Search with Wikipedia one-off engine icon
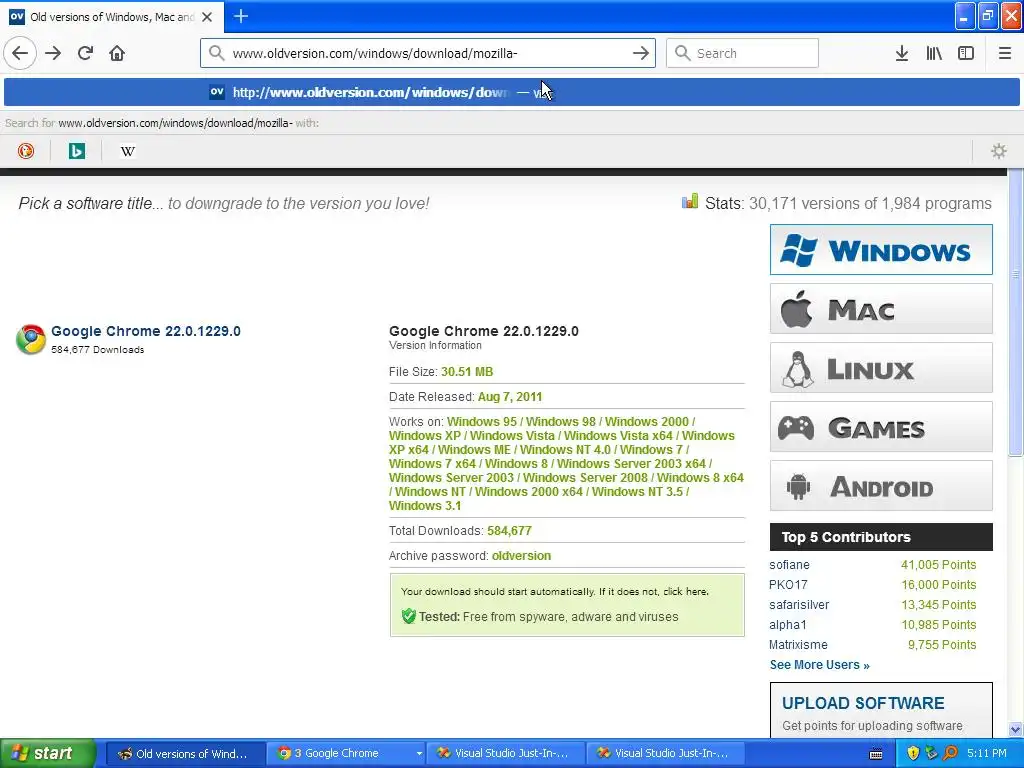The width and height of the screenshot is (1024, 768). [x=127, y=151]
